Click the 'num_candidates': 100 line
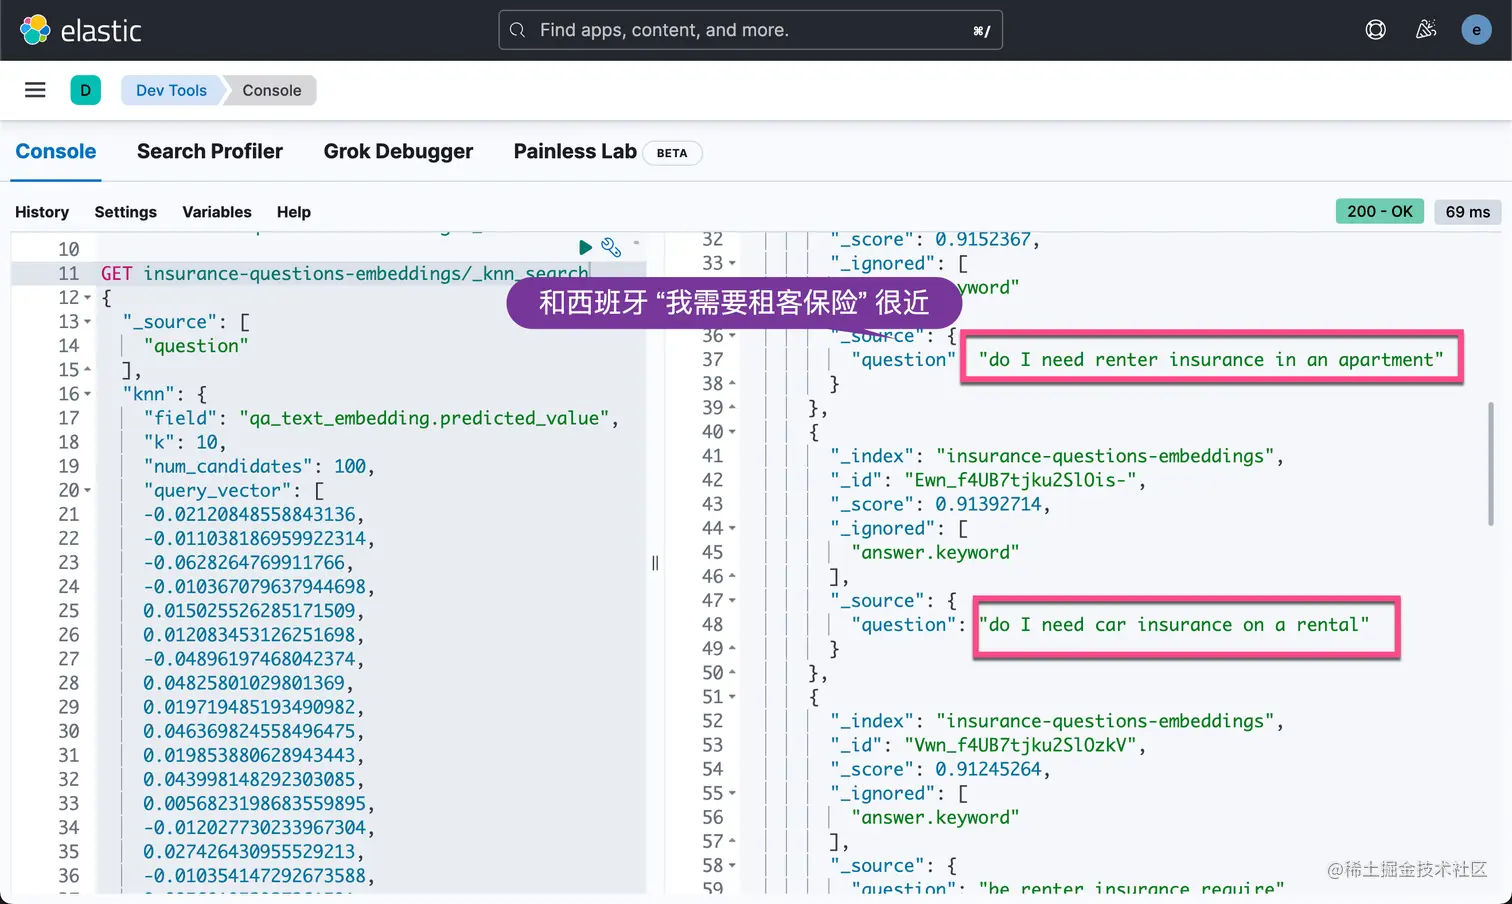 tap(258, 466)
